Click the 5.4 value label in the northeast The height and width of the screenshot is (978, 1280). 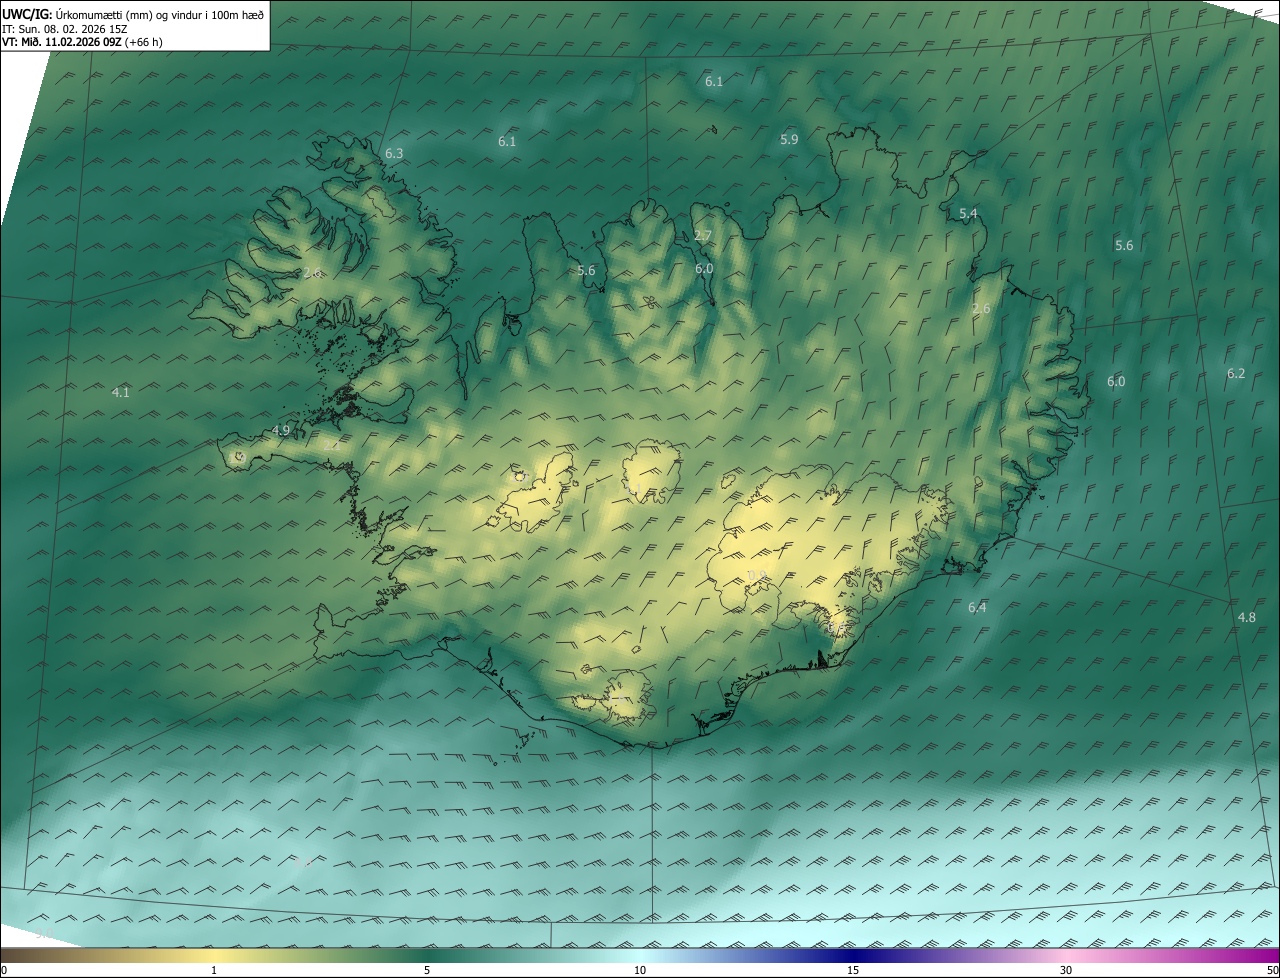(x=968, y=214)
